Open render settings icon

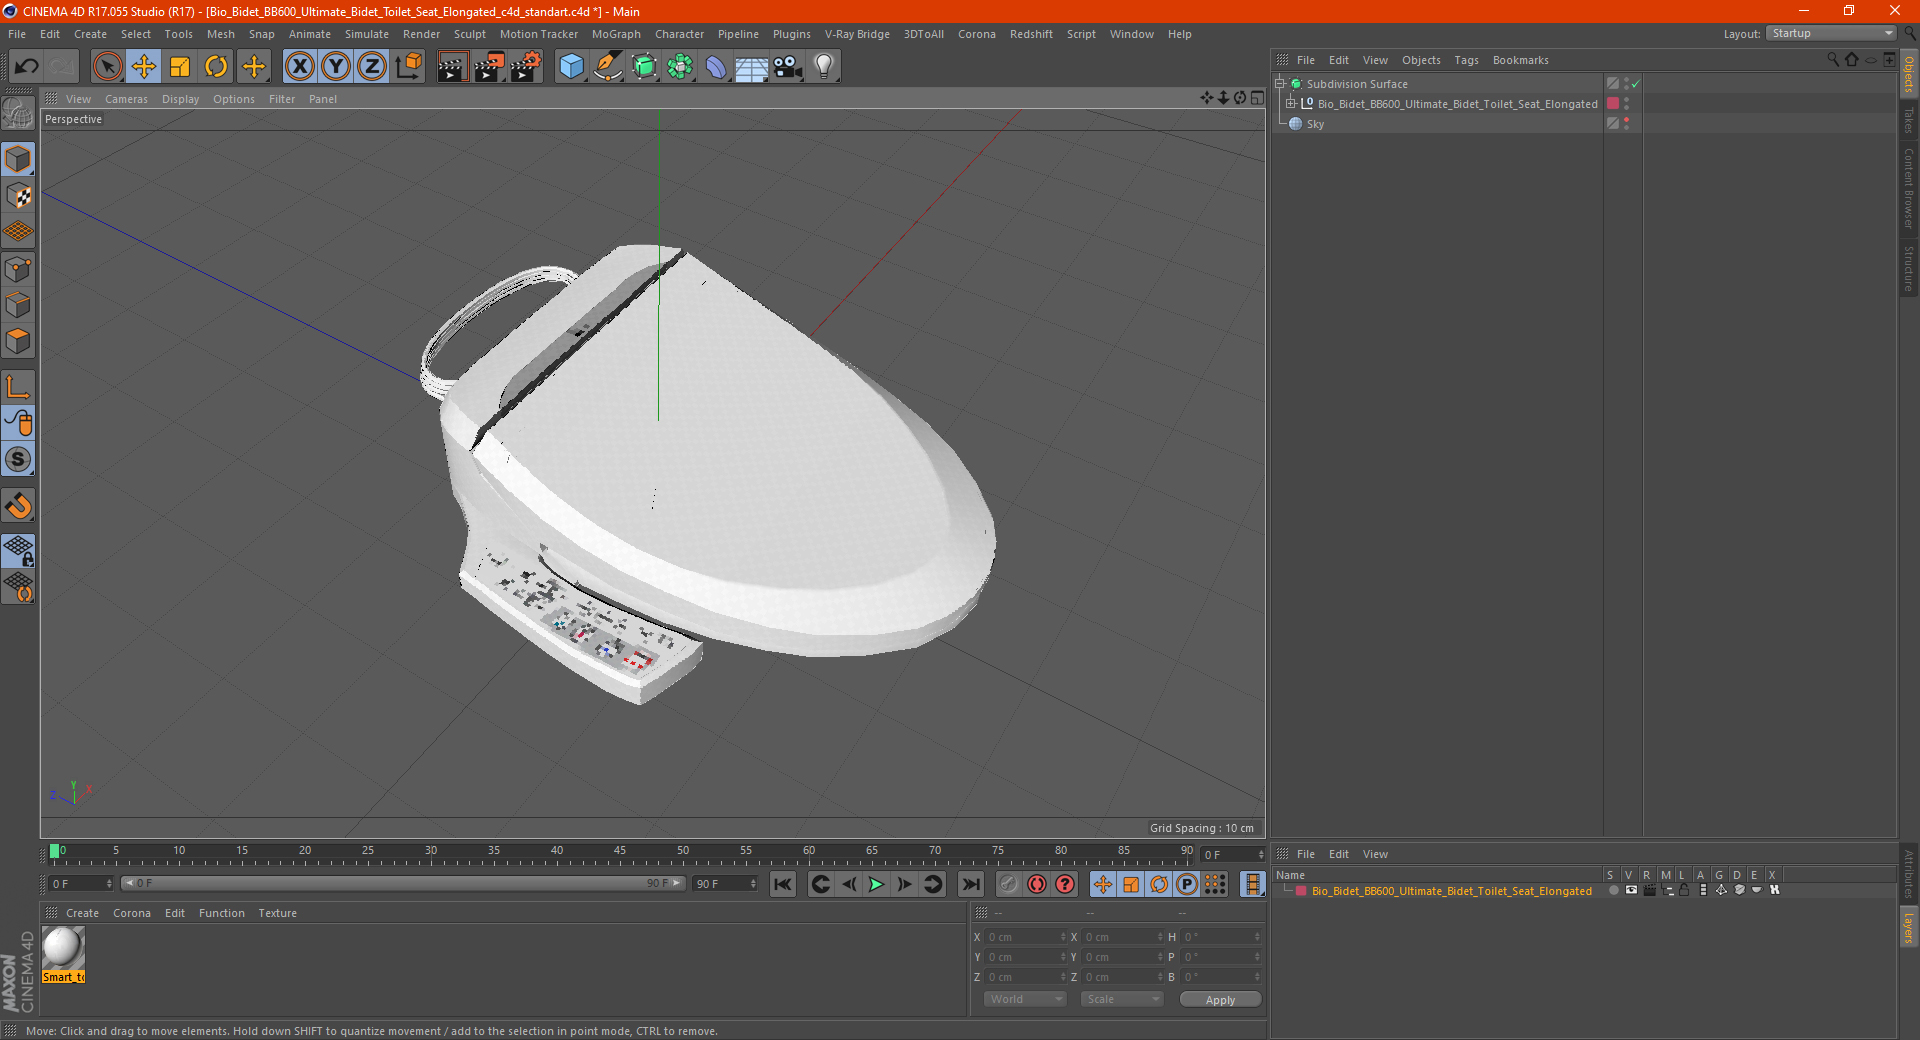(x=526, y=67)
